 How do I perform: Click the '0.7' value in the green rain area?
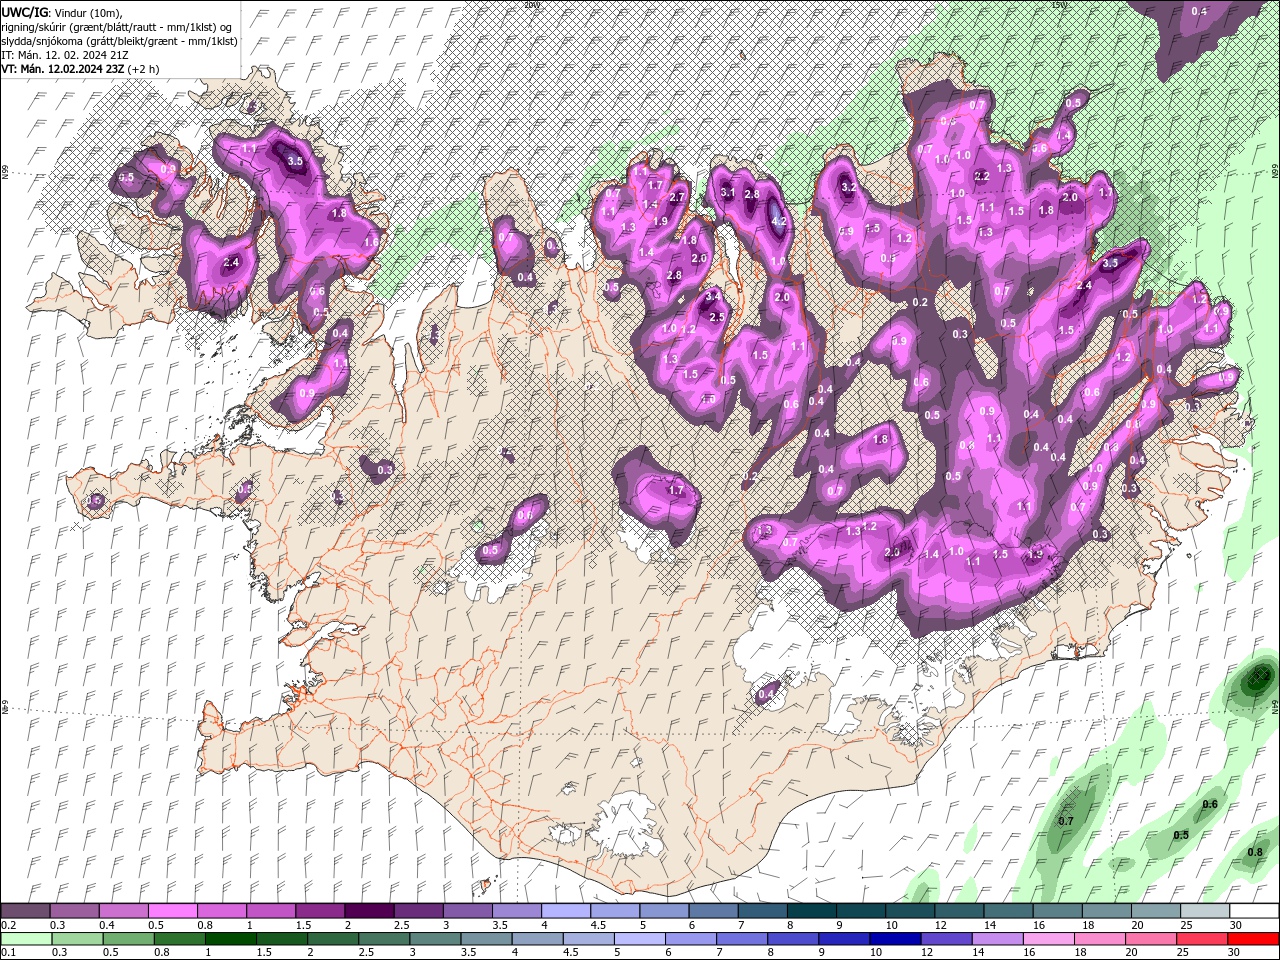point(1066,821)
